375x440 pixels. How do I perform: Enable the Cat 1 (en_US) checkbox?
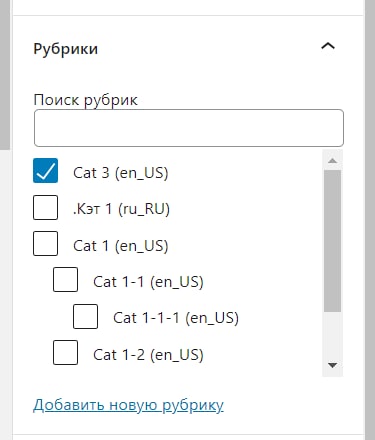pyautogui.click(x=45, y=244)
